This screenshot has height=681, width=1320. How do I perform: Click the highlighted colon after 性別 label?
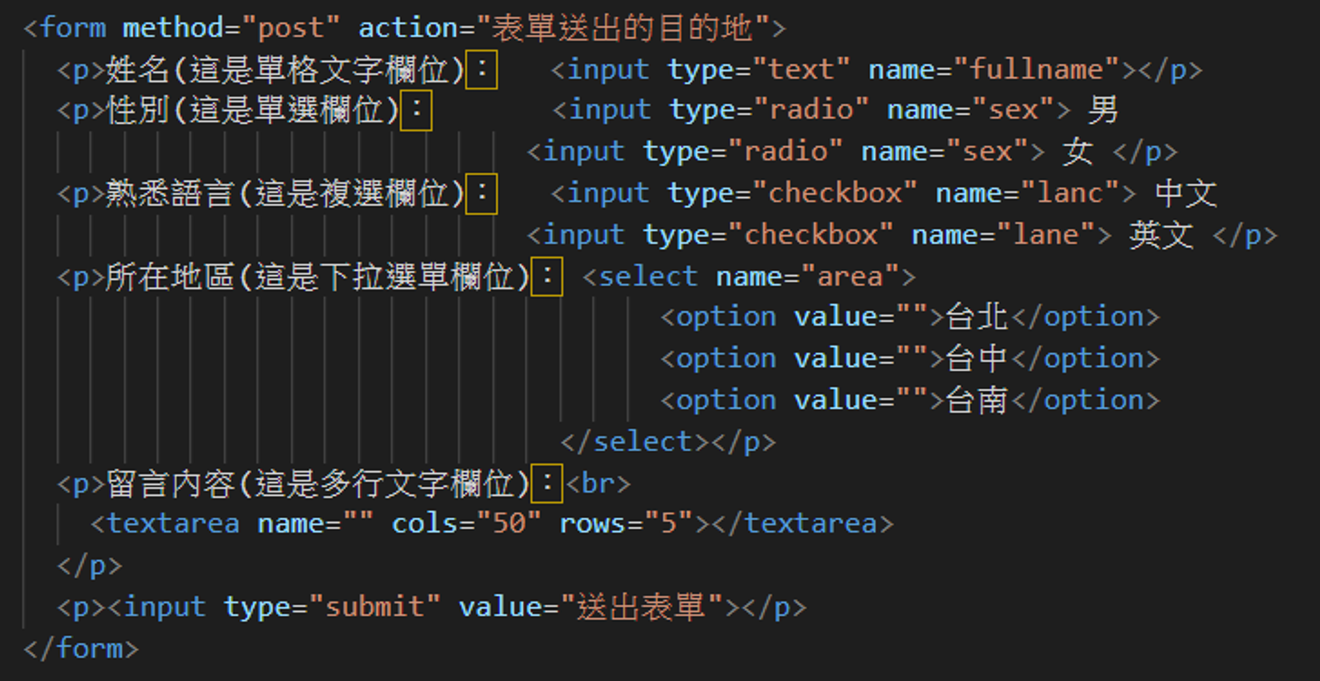[416, 110]
